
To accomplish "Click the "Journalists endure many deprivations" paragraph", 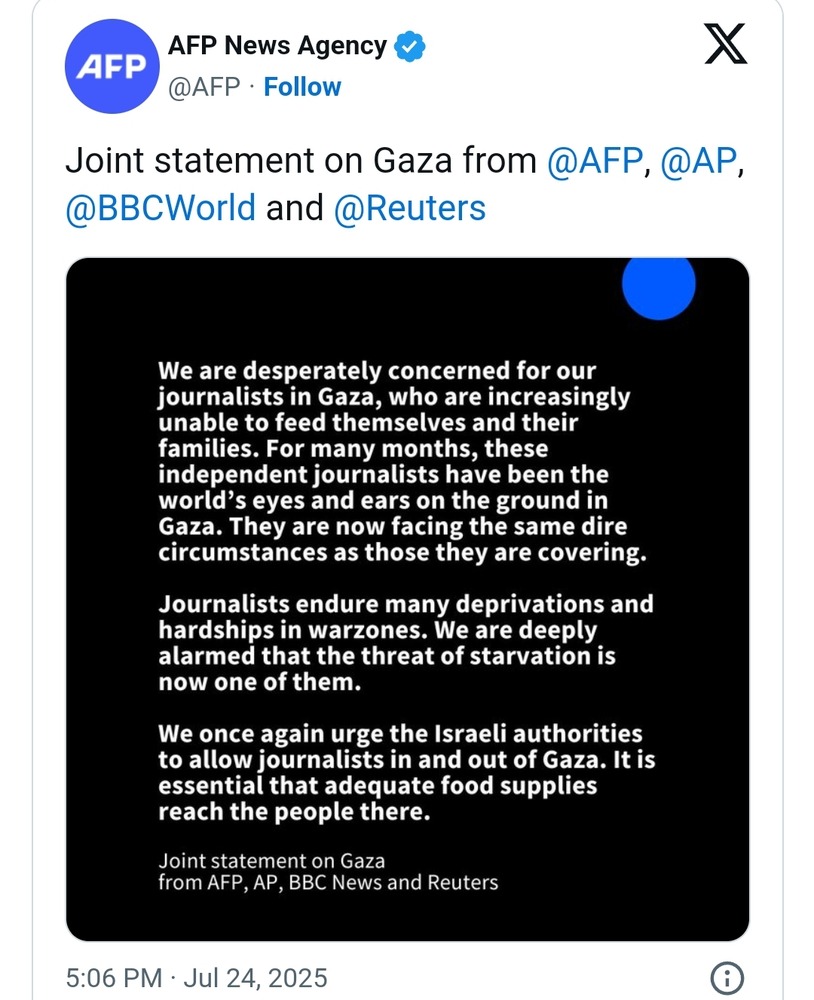I will click(405, 644).
